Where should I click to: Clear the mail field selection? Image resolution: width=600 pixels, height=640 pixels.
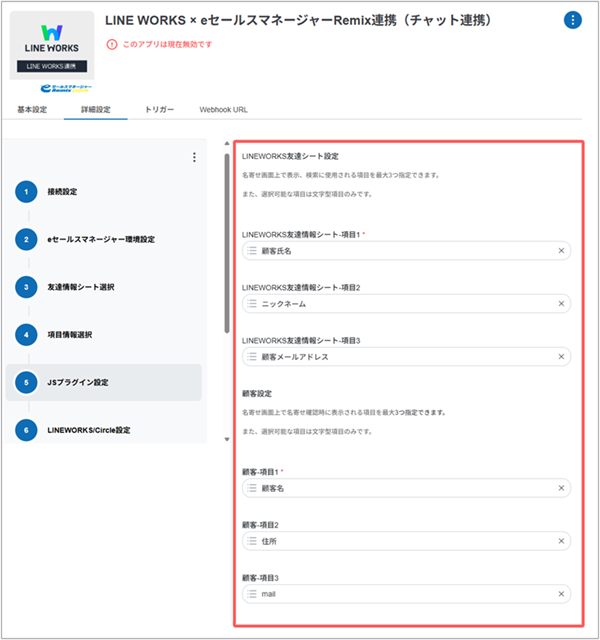[561, 594]
